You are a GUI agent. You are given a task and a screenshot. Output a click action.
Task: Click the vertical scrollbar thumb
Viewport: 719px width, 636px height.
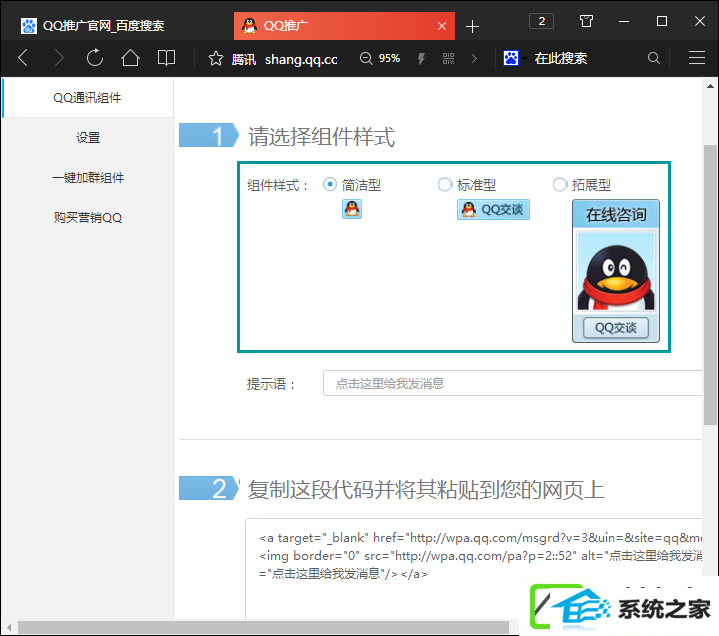coord(710,284)
